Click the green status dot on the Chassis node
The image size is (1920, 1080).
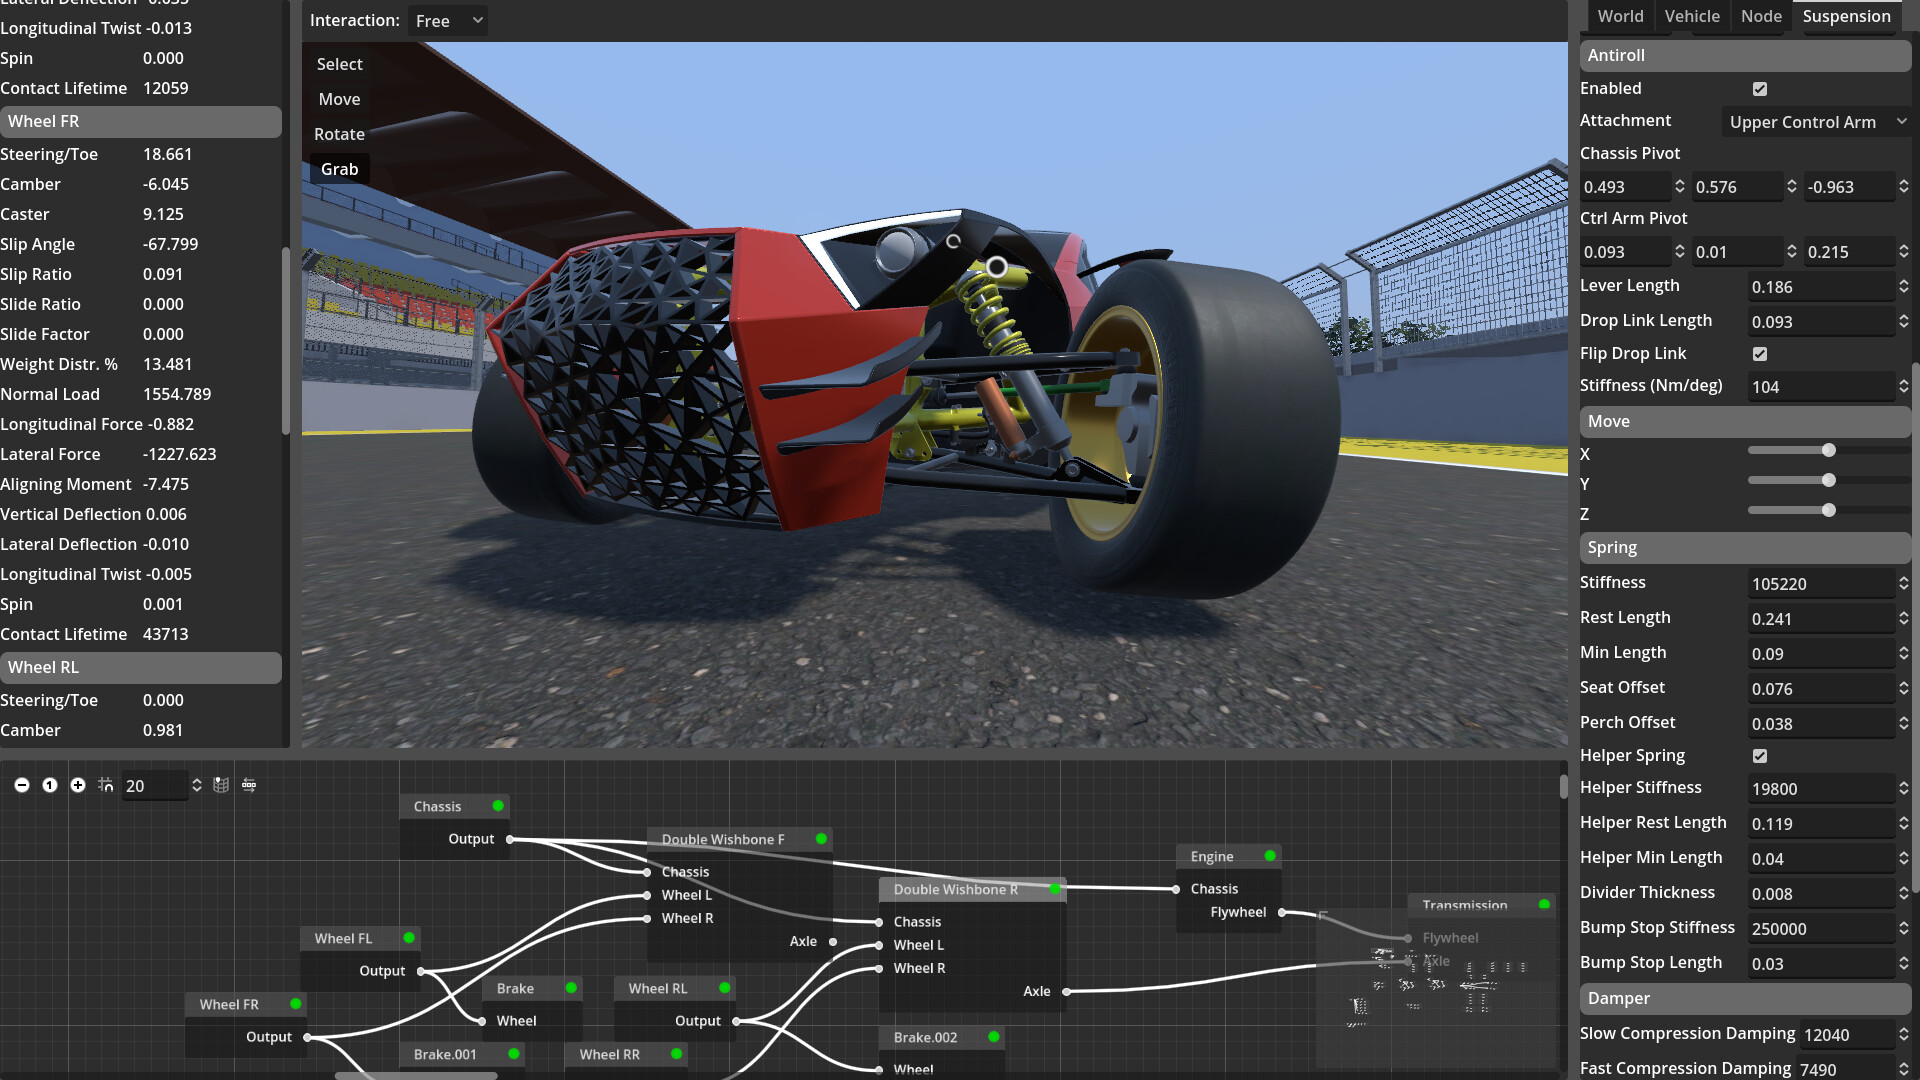pyautogui.click(x=497, y=806)
